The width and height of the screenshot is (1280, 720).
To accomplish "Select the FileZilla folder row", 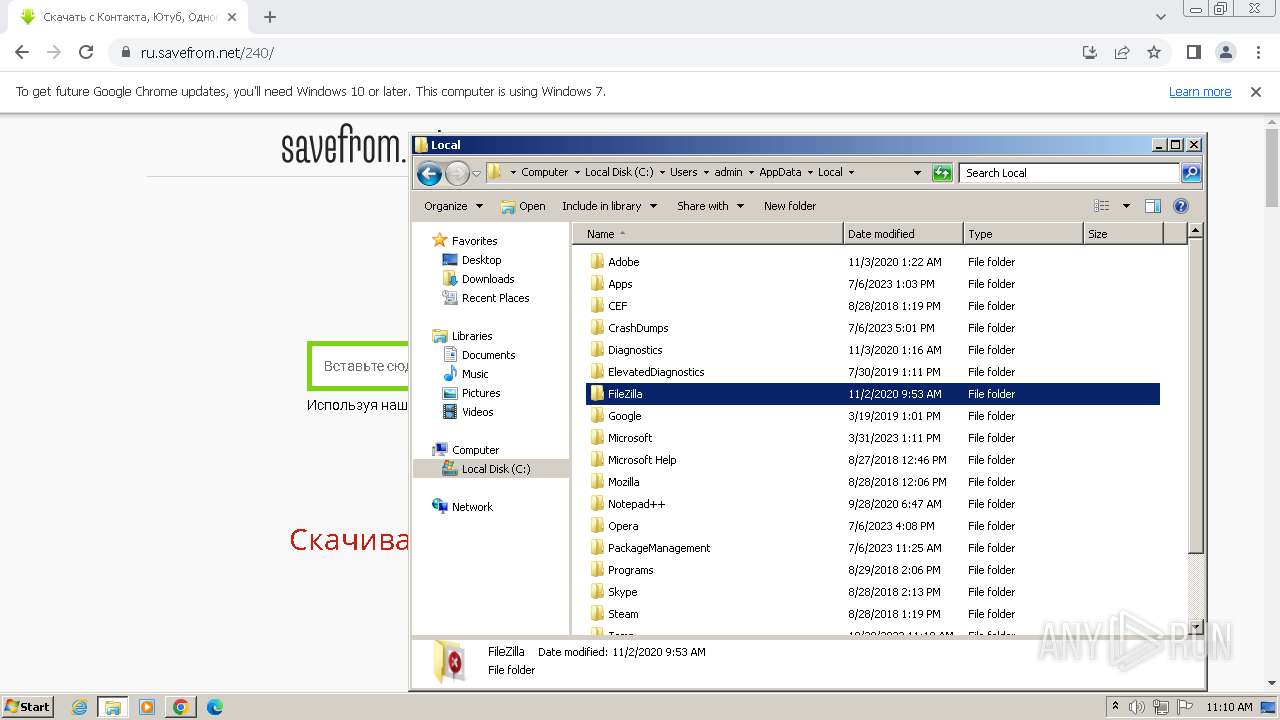I will [872, 394].
